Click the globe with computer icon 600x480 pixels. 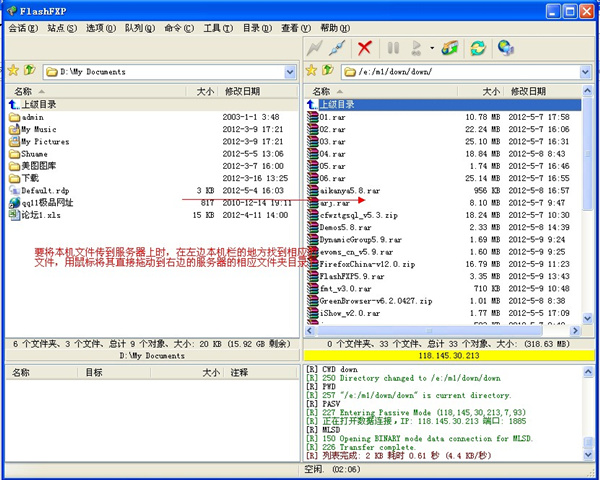506,48
